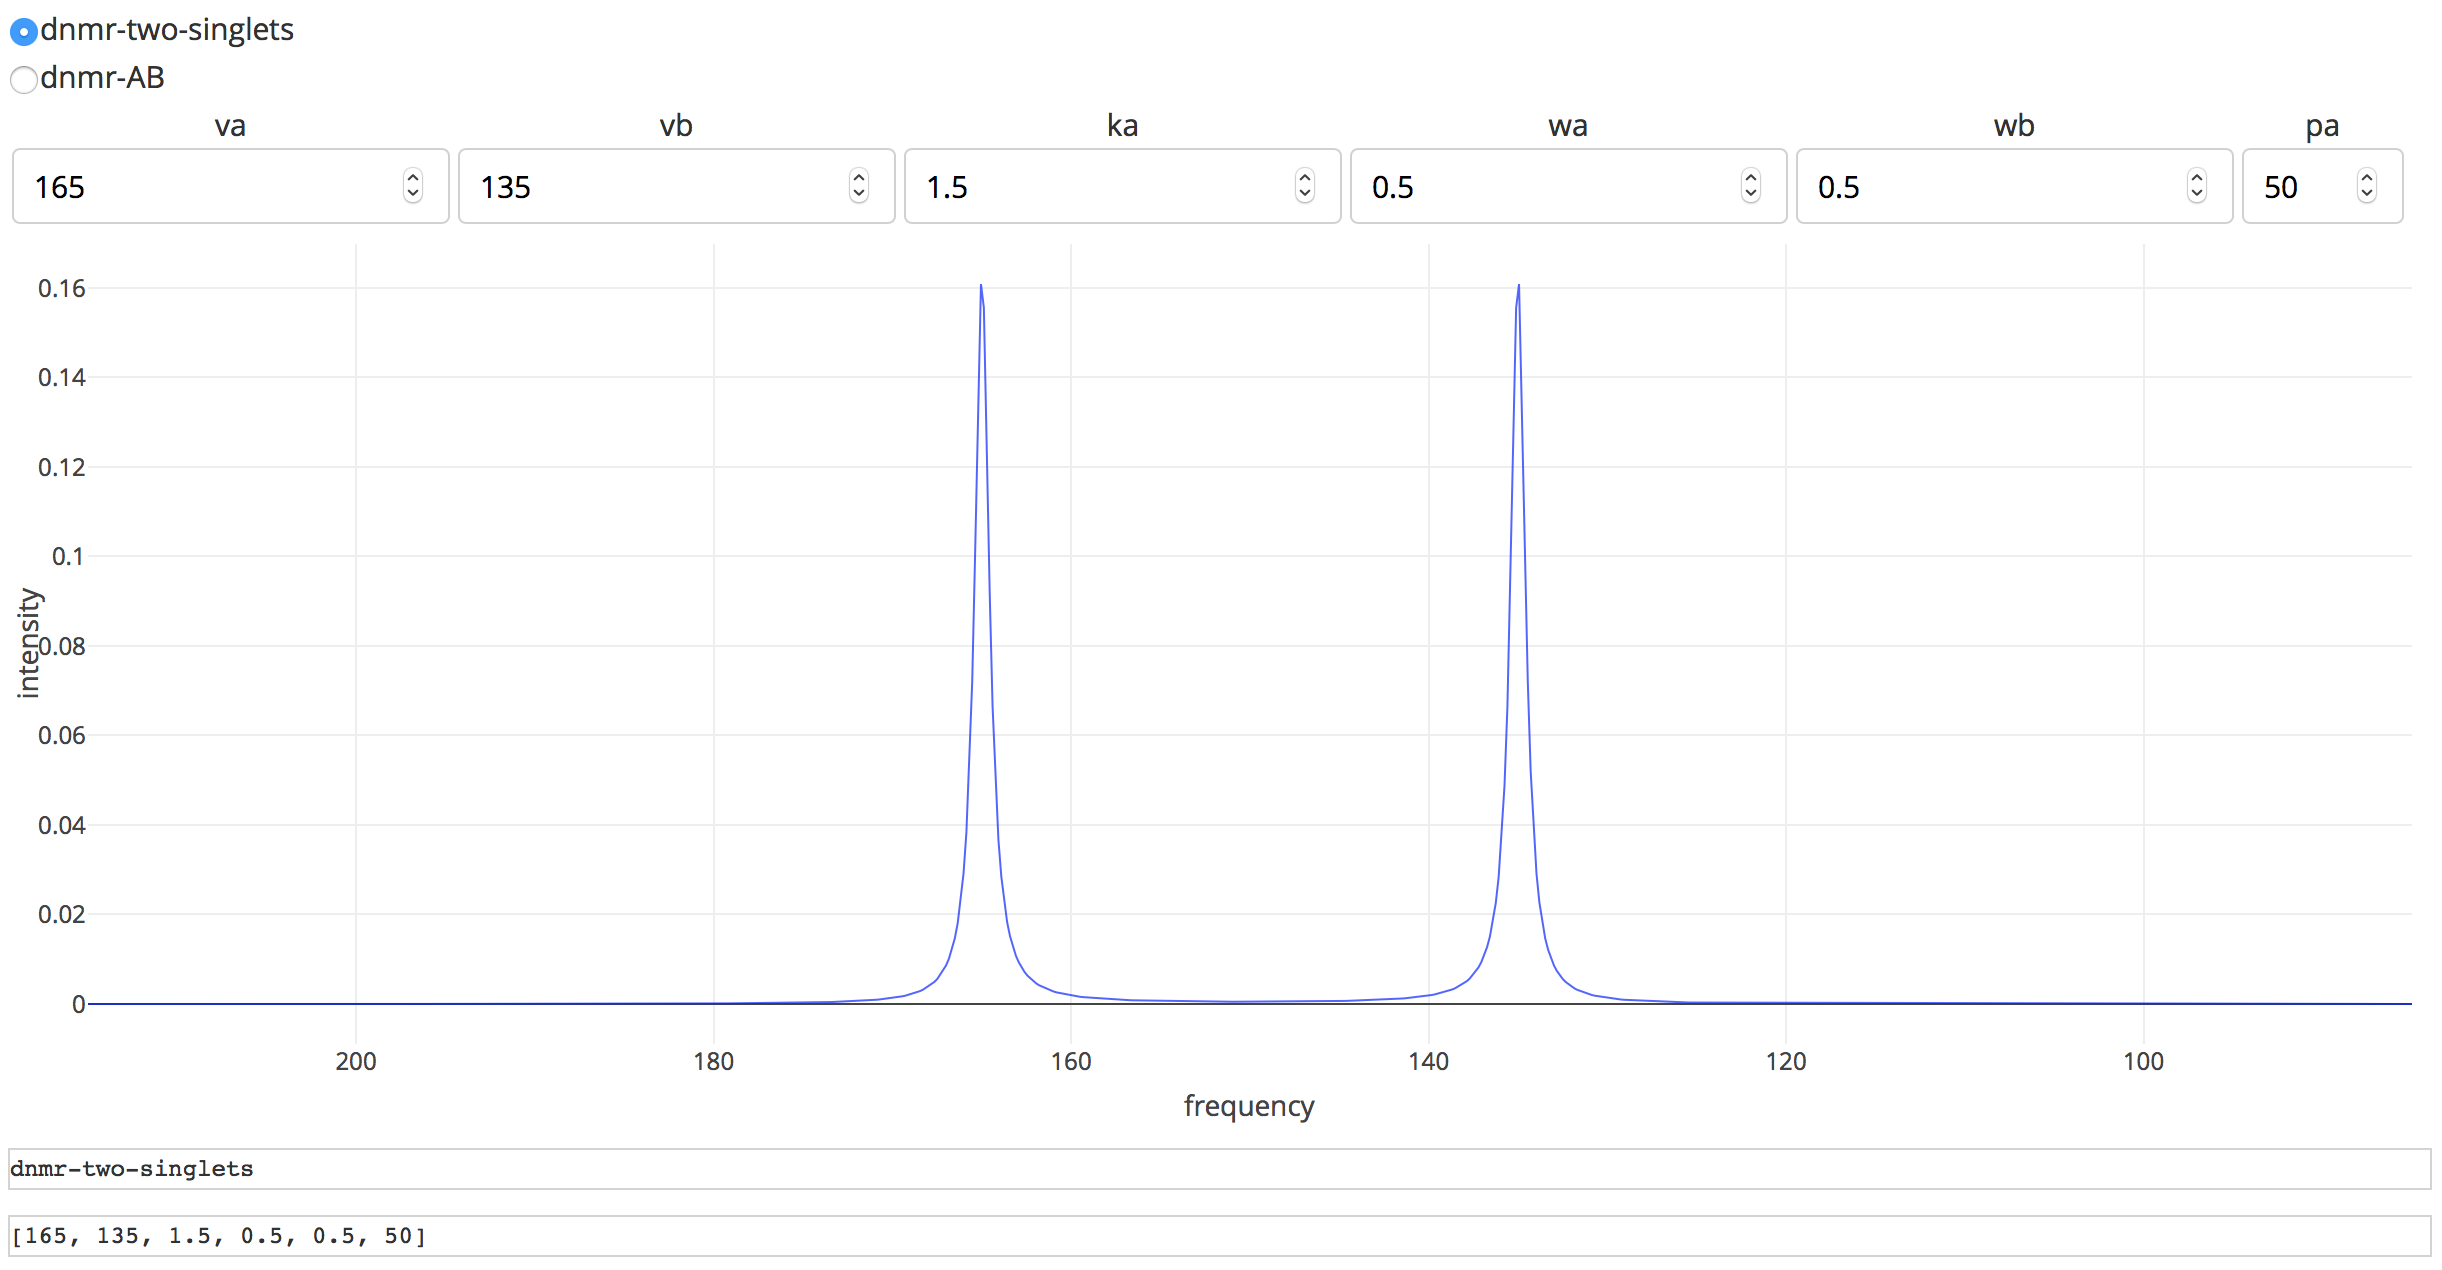
Task: Click the vb stepper arrows
Action: pyautogui.click(x=859, y=186)
